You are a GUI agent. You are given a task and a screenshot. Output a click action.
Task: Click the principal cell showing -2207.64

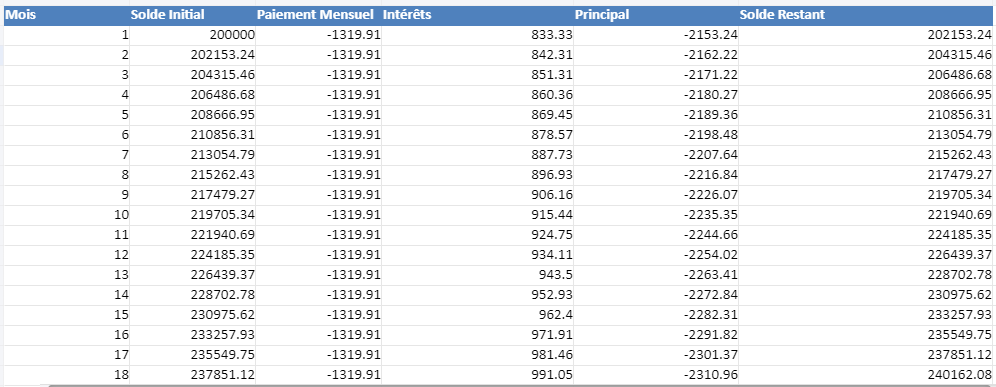click(656, 155)
